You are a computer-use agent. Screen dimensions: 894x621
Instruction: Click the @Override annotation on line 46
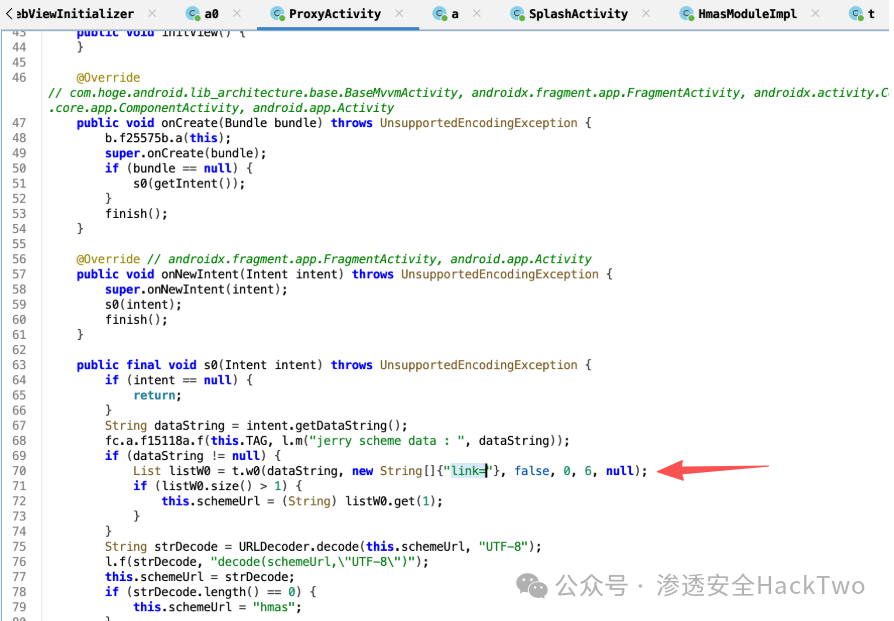tap(108, 78)
